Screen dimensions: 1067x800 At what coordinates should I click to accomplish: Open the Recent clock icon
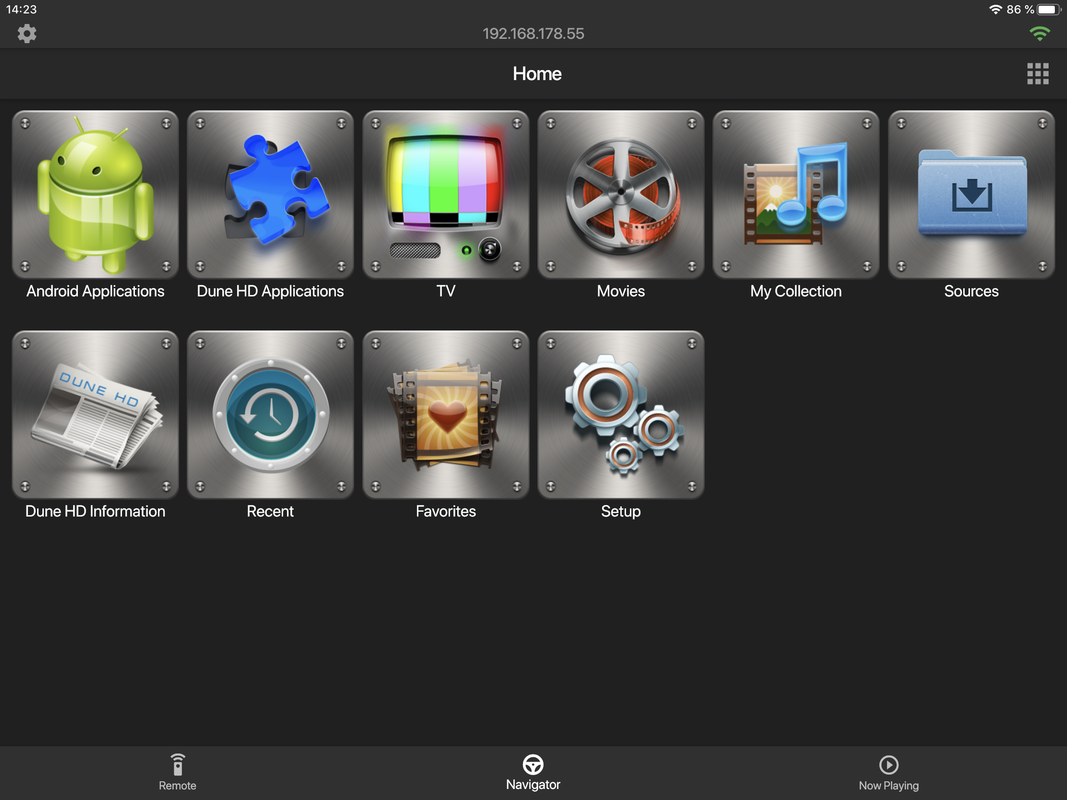[x=270, y=415]
